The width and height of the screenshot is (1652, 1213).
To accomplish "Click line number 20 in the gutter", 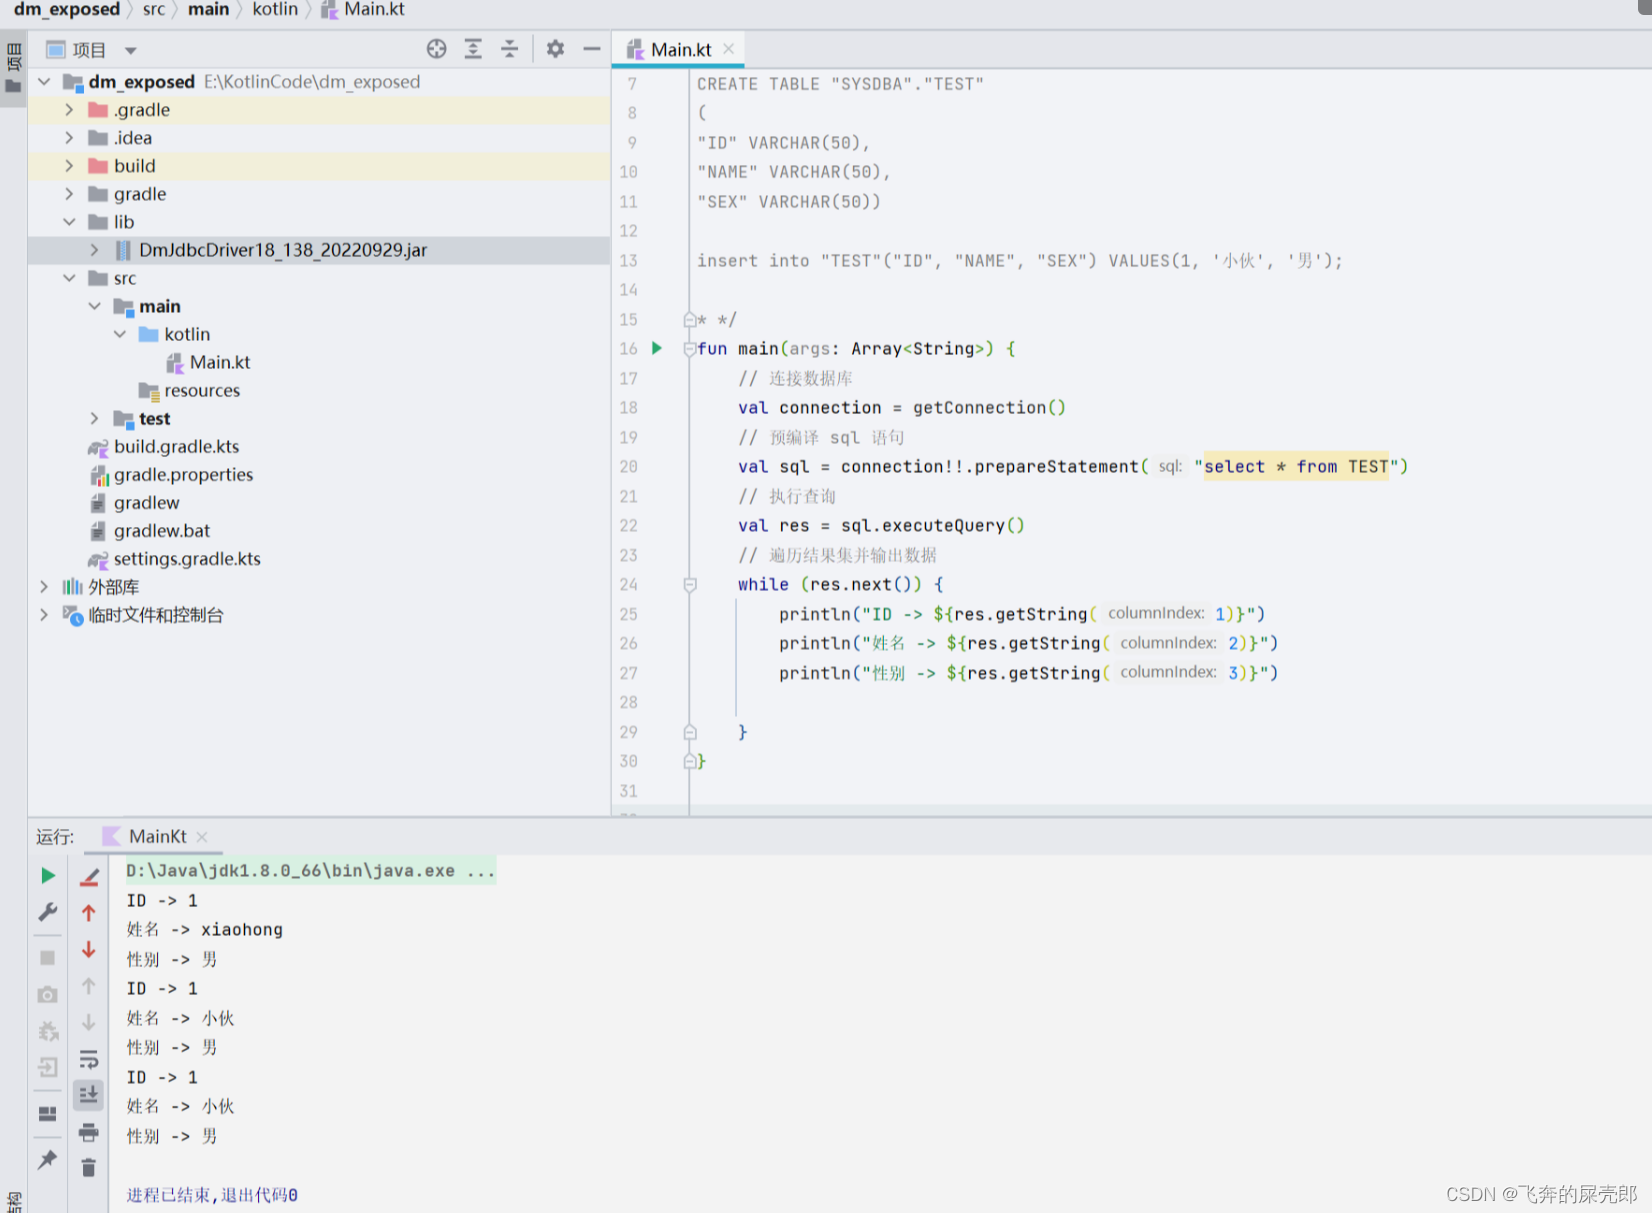I will tap(628, 466).
